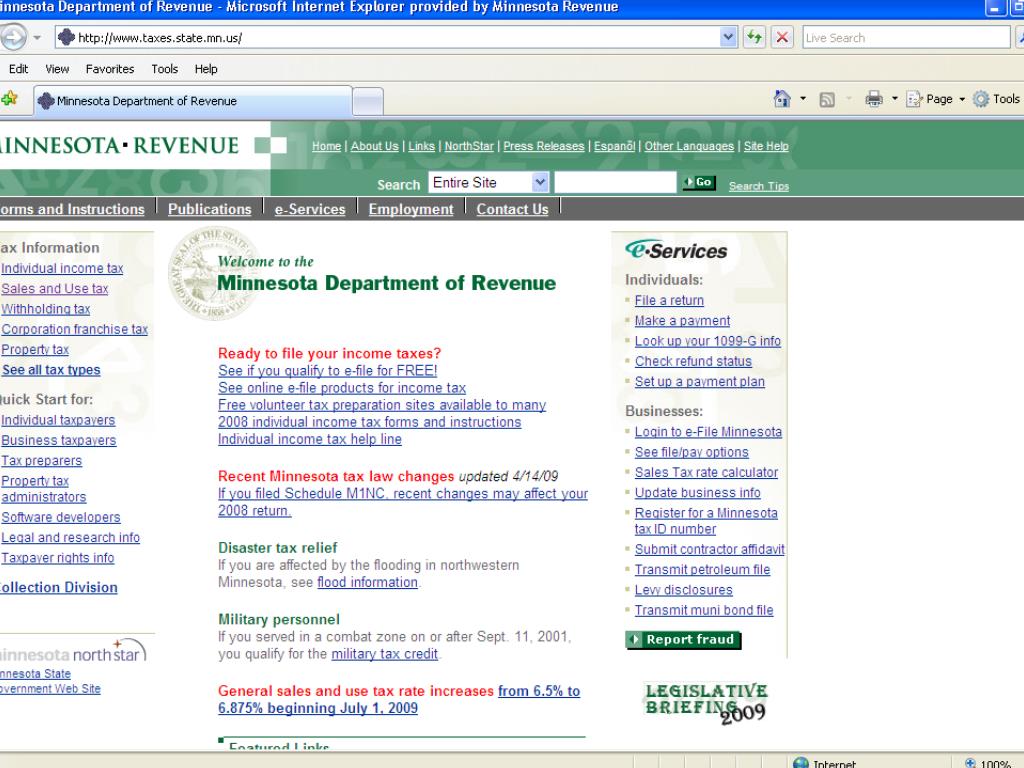Click the e-Services logo

(676, 250)
